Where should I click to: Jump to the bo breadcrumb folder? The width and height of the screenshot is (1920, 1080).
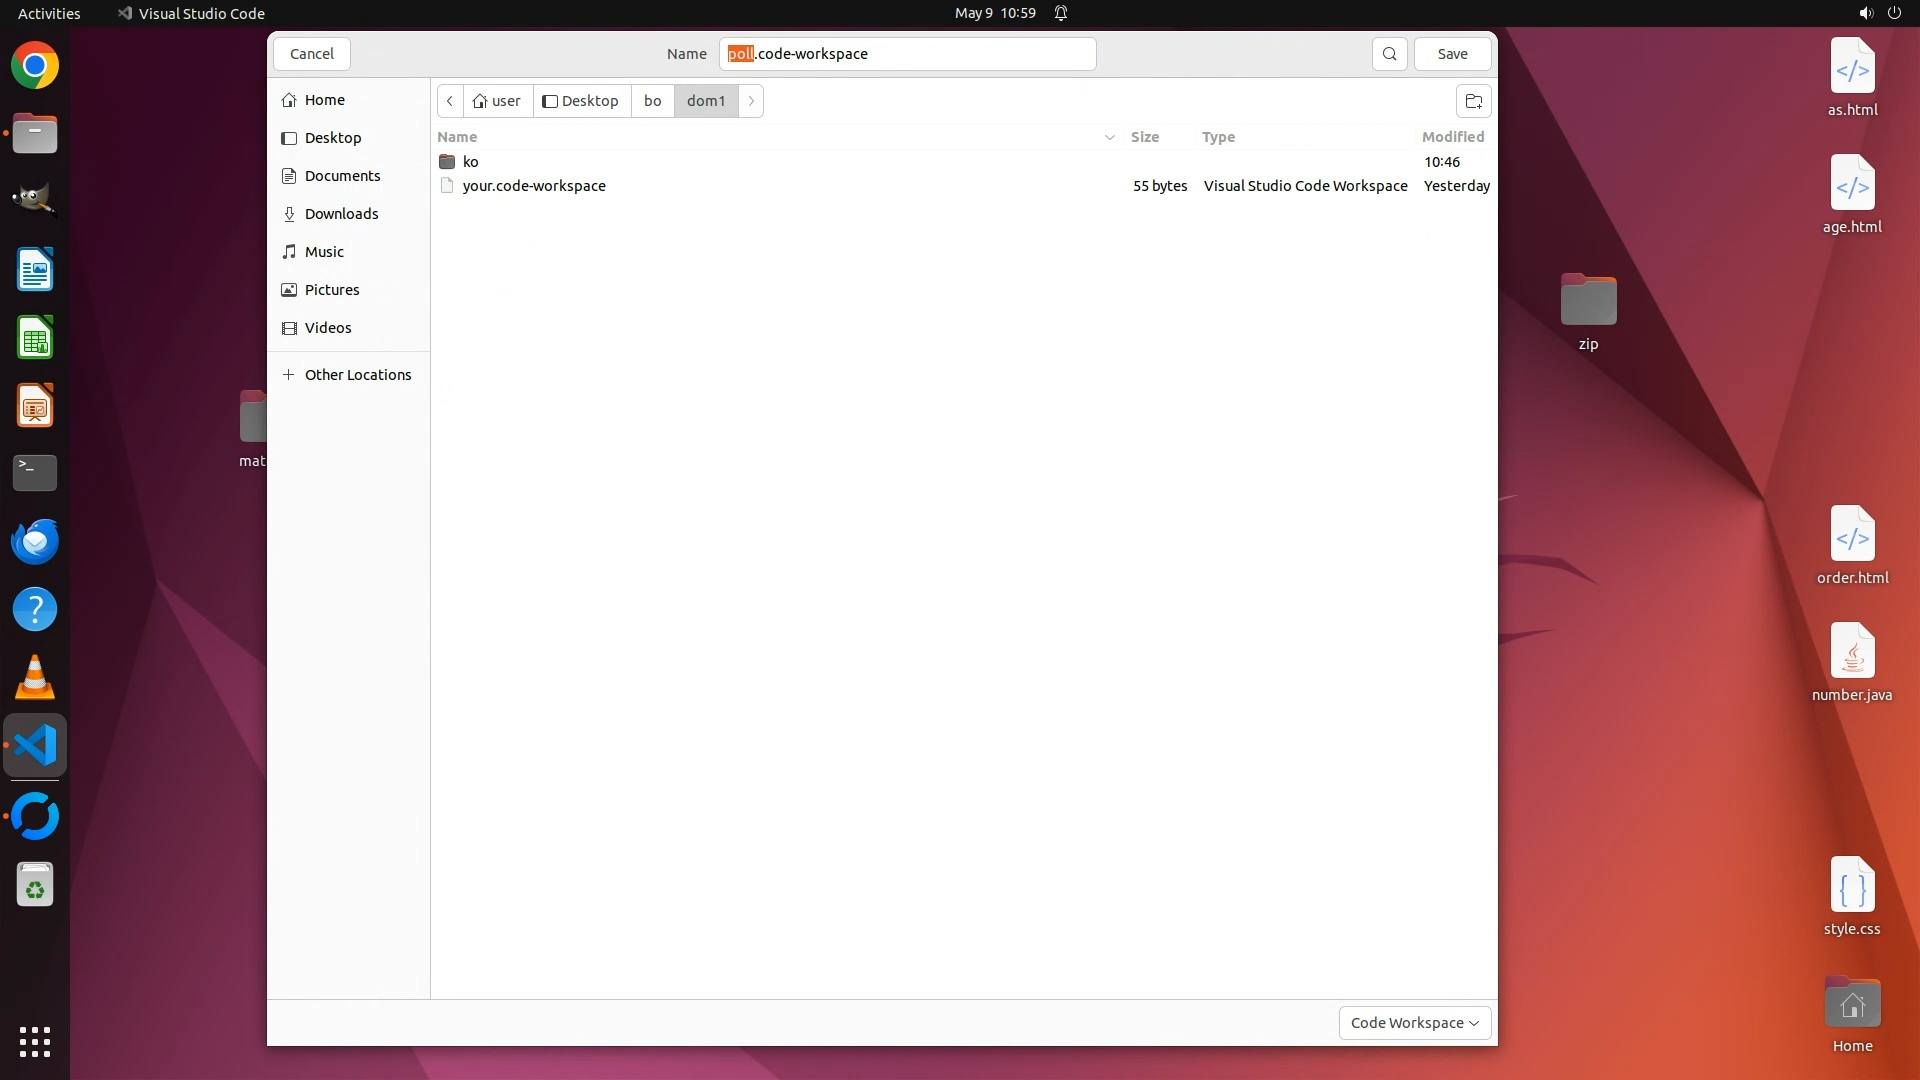[652, 101]
